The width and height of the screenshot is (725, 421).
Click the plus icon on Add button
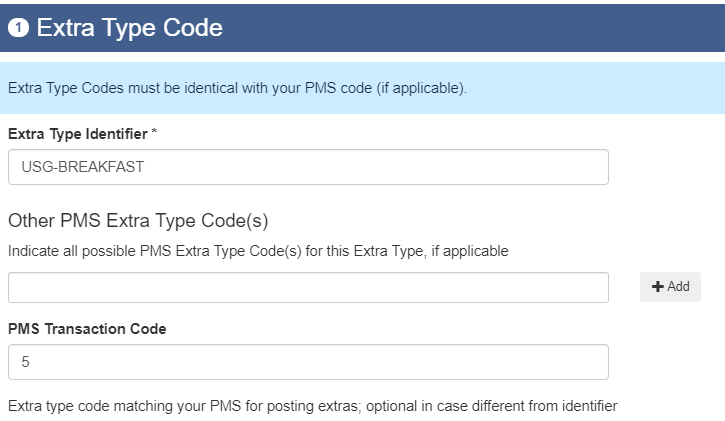[657, 287]
